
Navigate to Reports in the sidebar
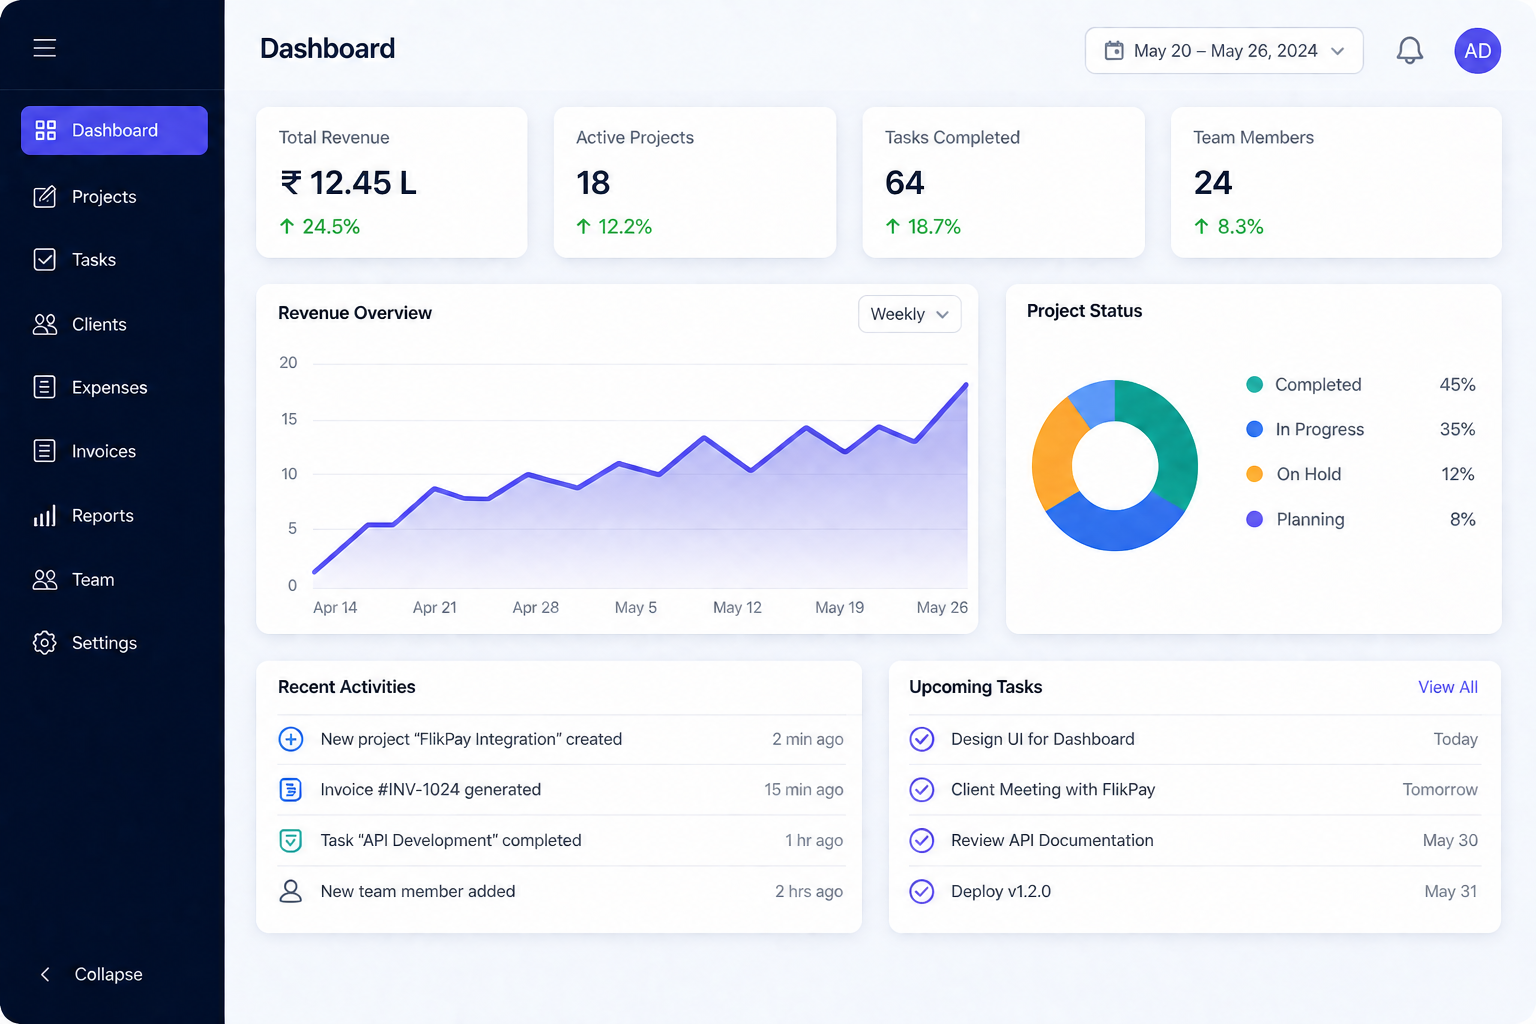114,515
